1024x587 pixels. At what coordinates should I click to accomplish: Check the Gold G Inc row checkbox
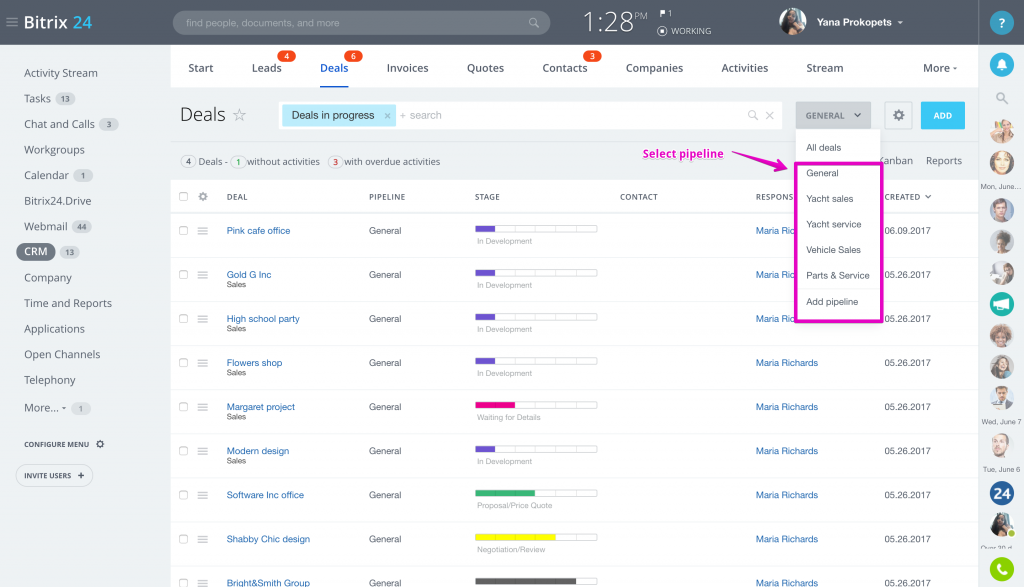[184, 275]
